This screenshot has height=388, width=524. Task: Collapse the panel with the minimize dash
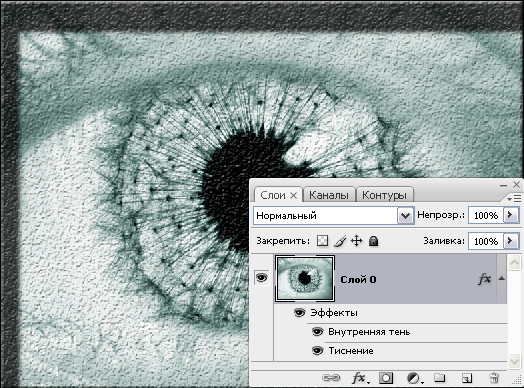503,185
